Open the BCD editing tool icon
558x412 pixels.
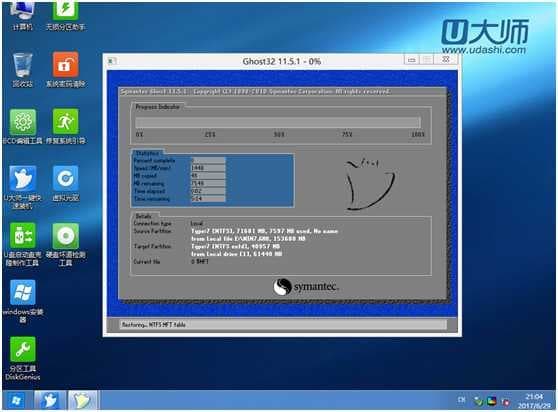point(23,127)
